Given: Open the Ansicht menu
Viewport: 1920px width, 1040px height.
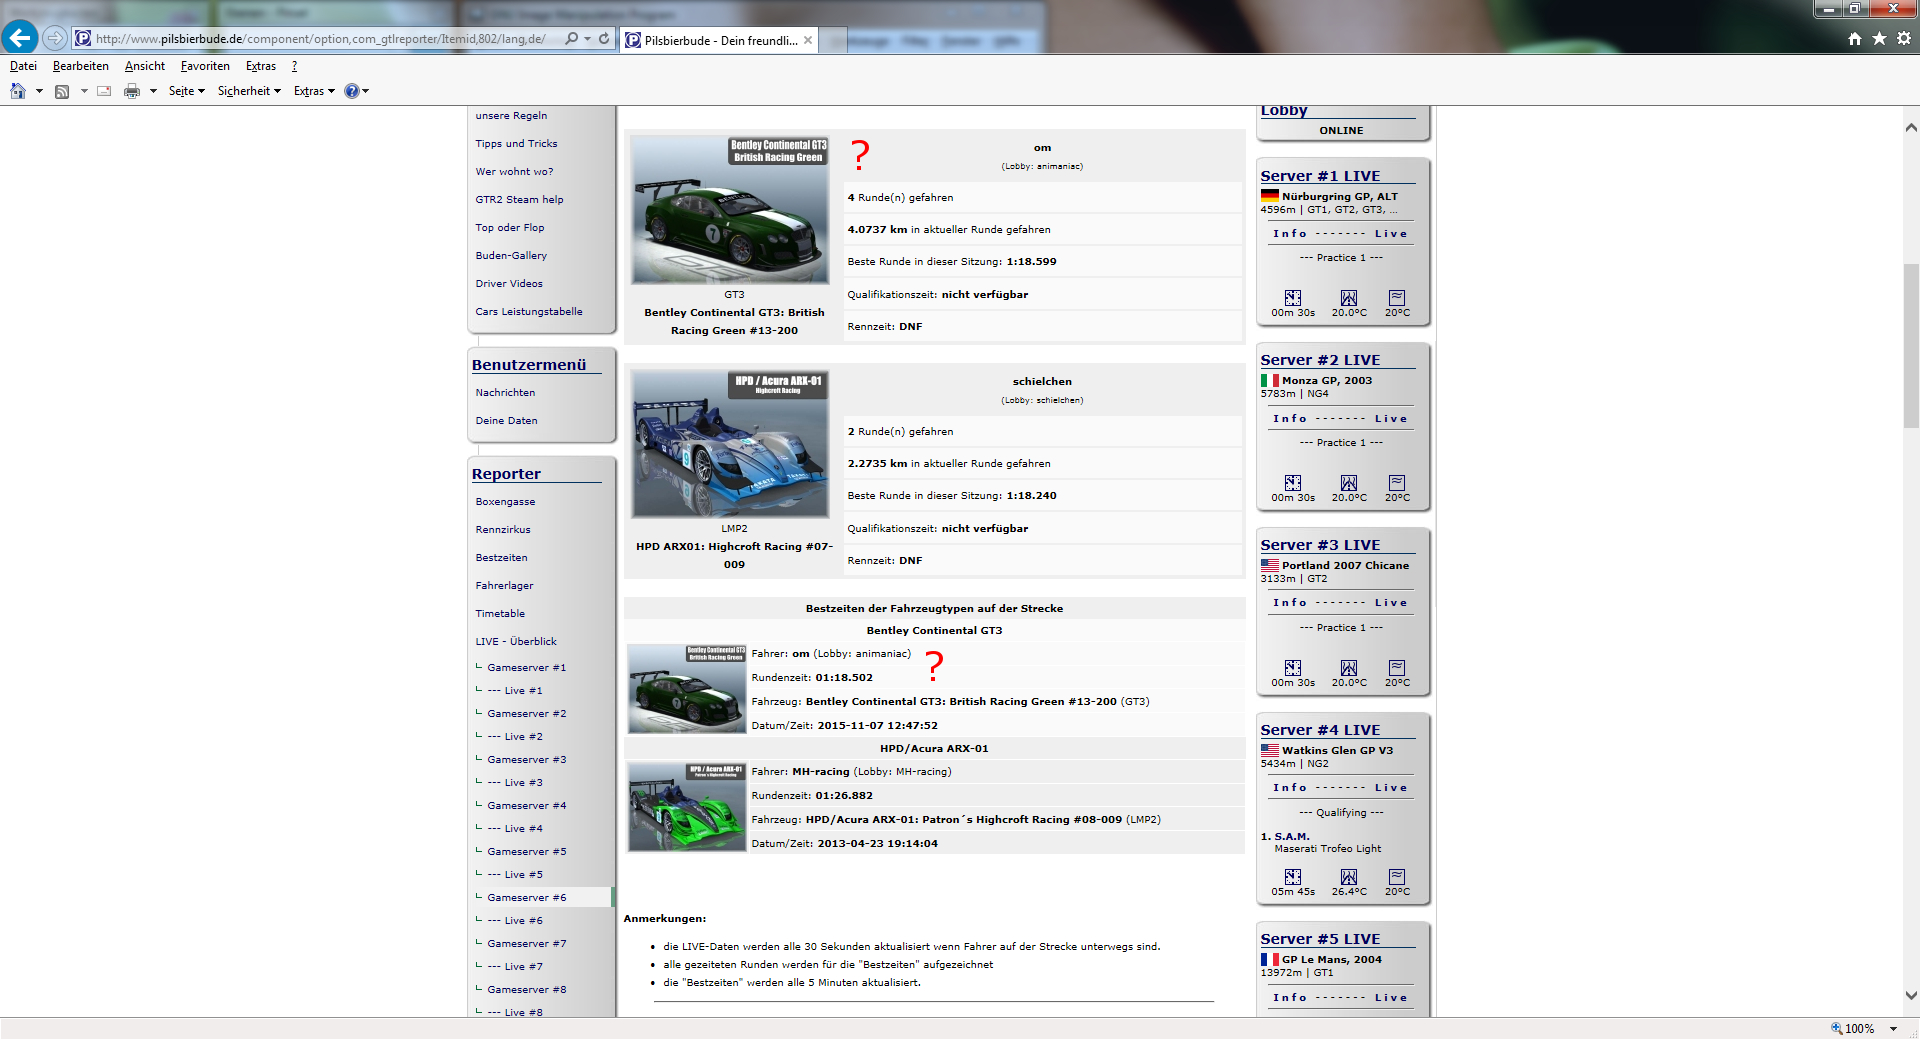Looking at the screenshot, I should (x=145, y=66).
